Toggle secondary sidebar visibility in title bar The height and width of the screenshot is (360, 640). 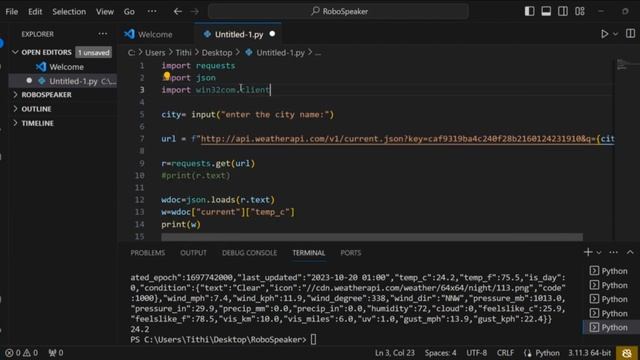(x=563, y=11)
